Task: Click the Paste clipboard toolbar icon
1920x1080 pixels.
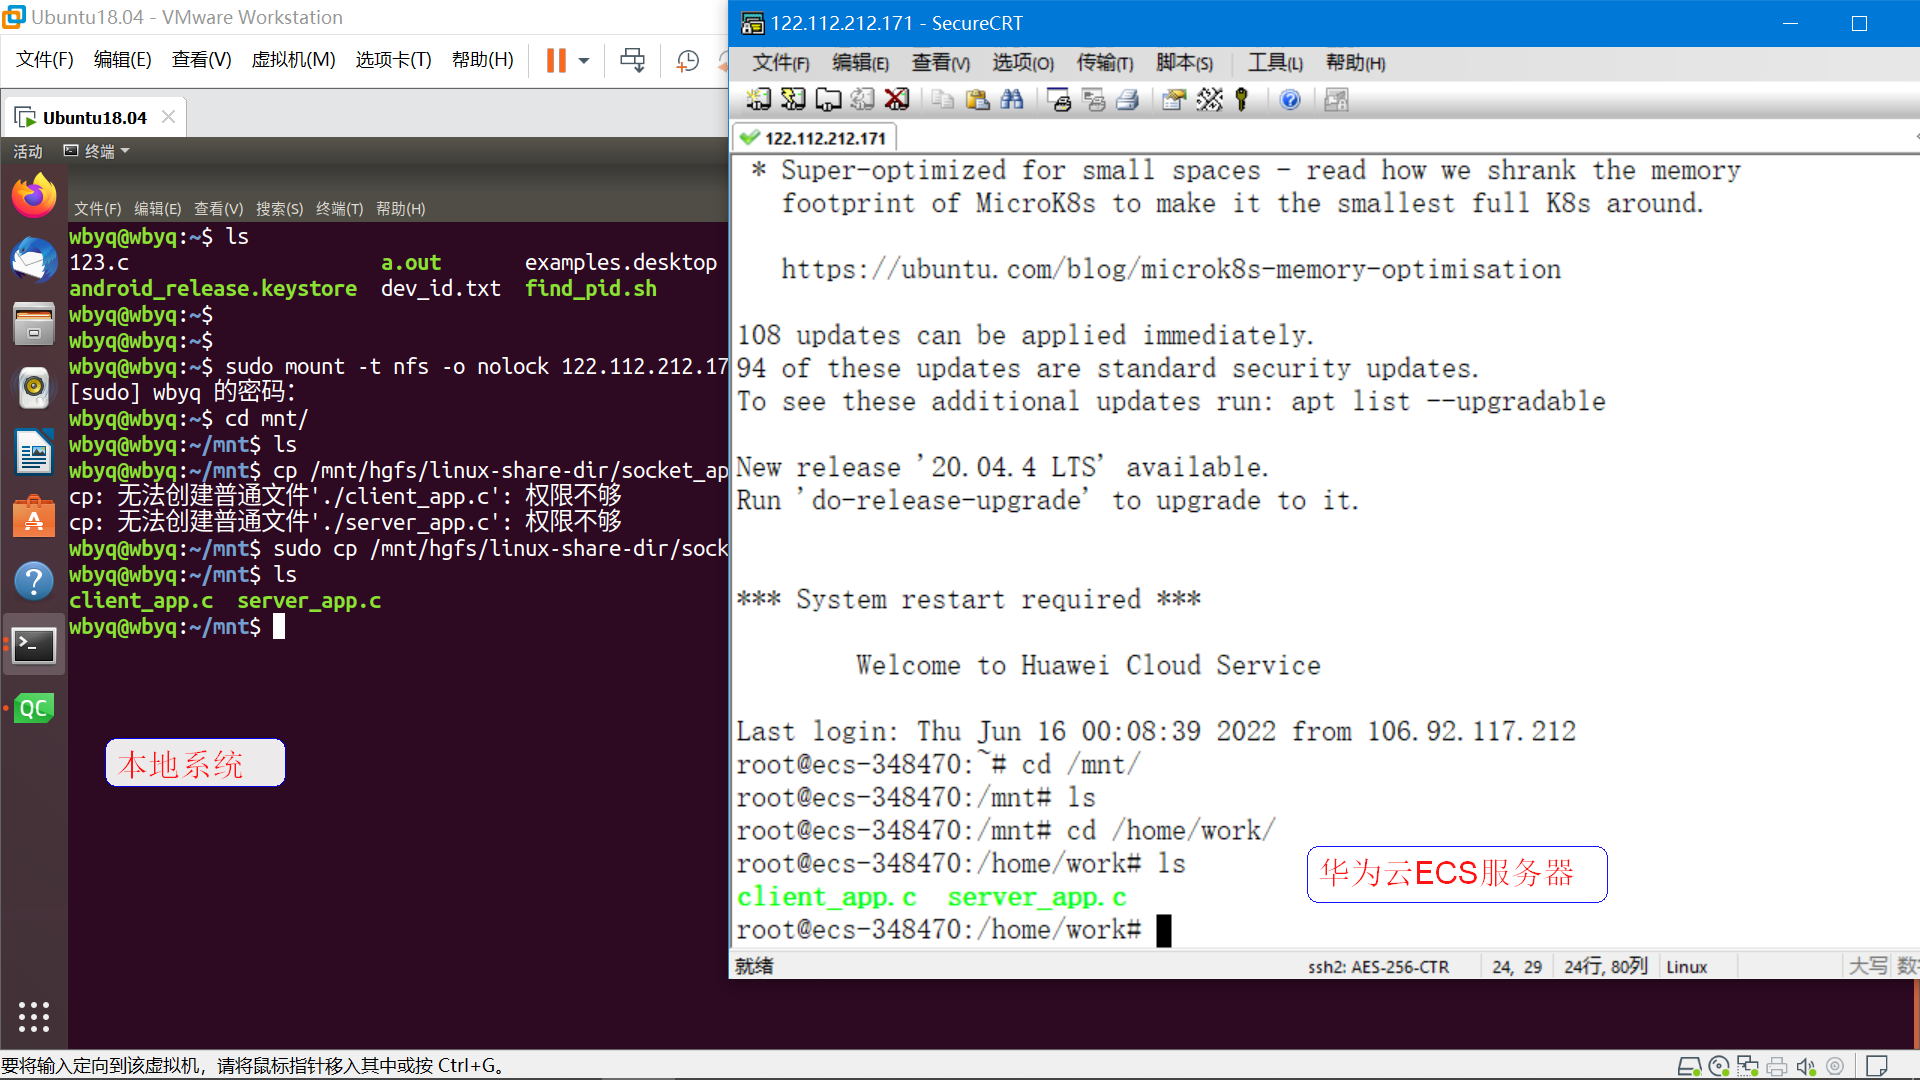Action: coord(977,99)
